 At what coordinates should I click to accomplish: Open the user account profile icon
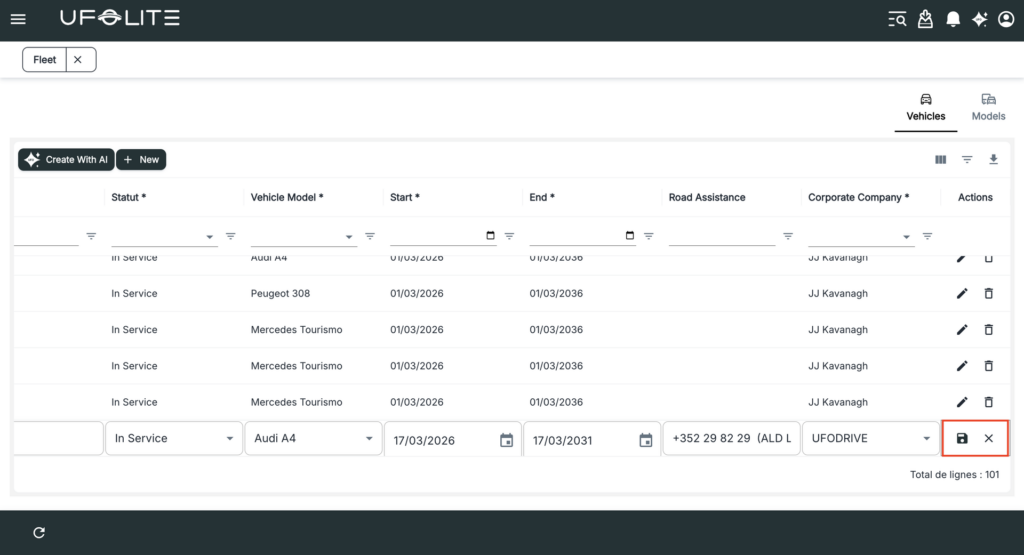click(x=1006, y=19)
